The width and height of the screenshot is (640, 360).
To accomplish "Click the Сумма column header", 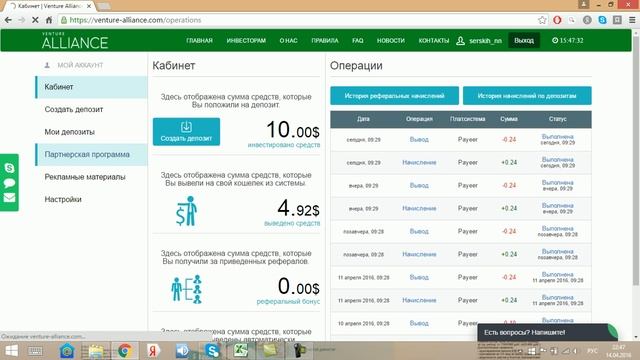I will click(x=509, y=119).
